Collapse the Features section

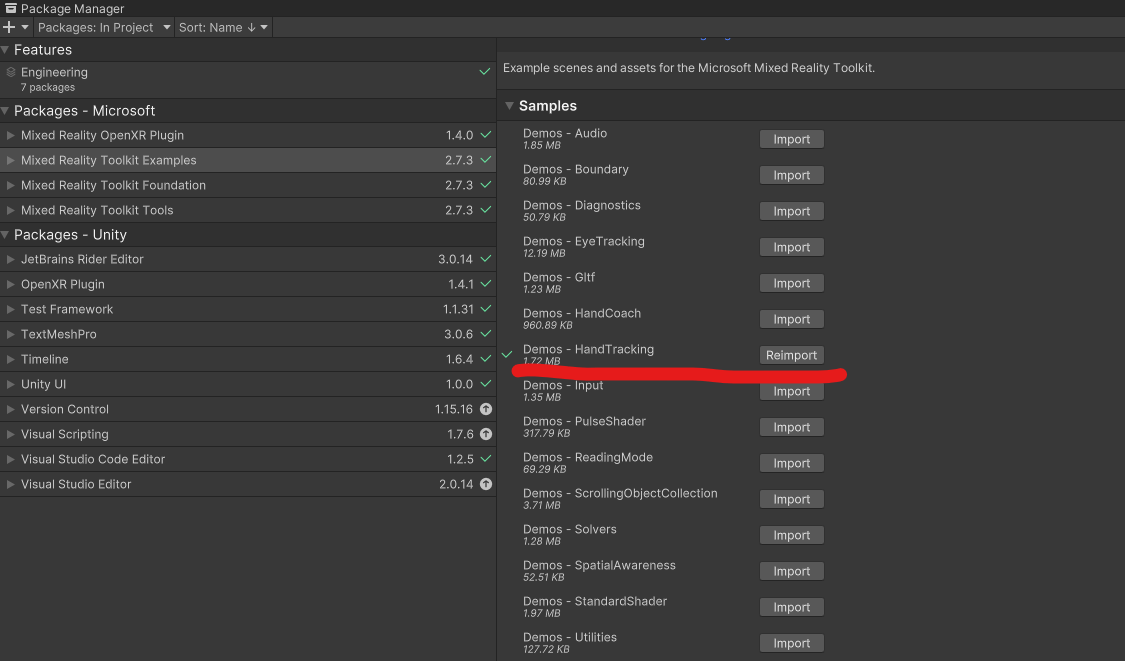click(x=5, y=50)
